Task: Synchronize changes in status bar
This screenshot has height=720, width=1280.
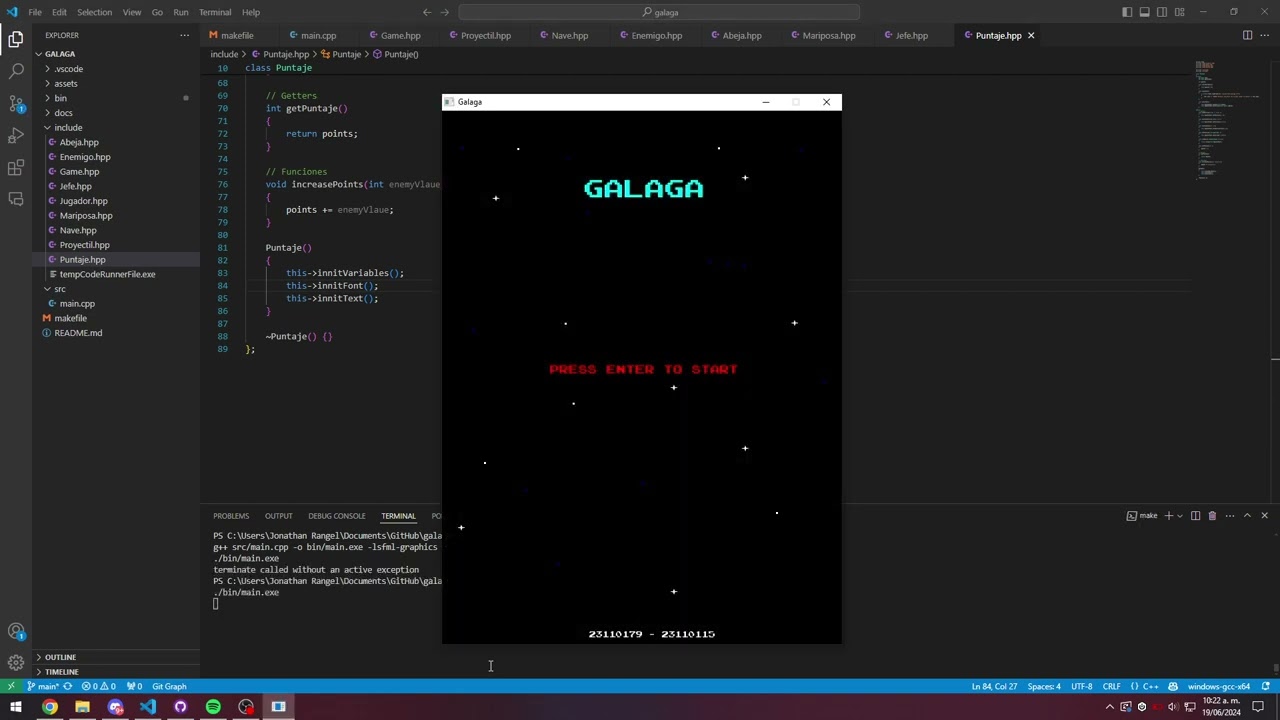Action: [x=68, y=686]
